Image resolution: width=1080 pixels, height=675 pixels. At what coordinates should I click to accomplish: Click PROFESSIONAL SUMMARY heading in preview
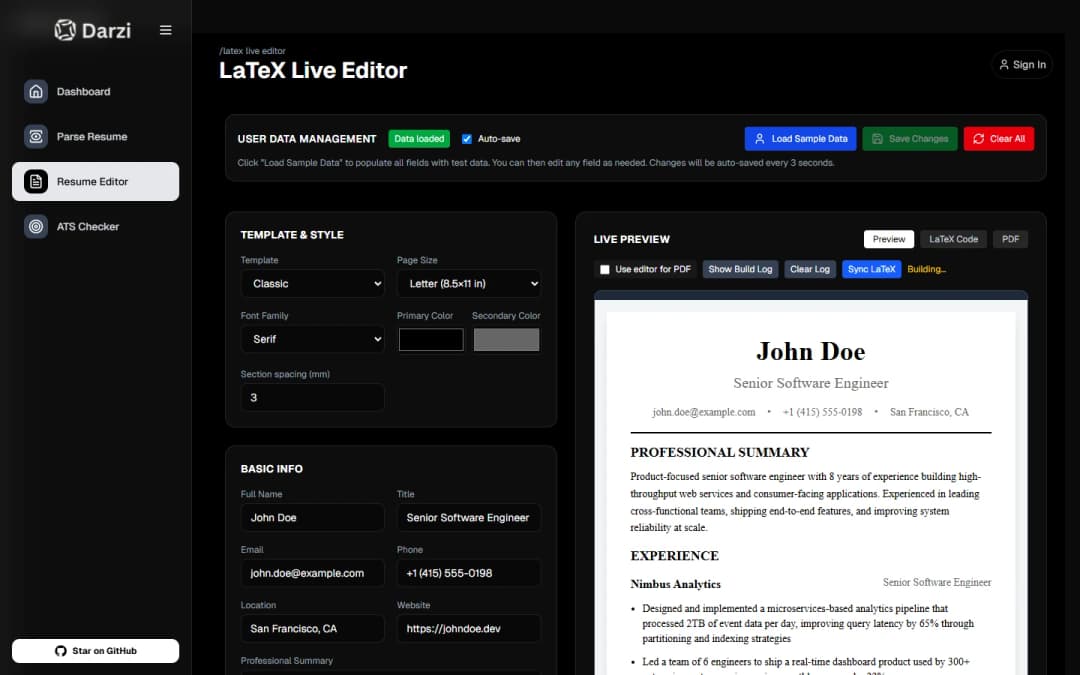(x=720, y=453)
